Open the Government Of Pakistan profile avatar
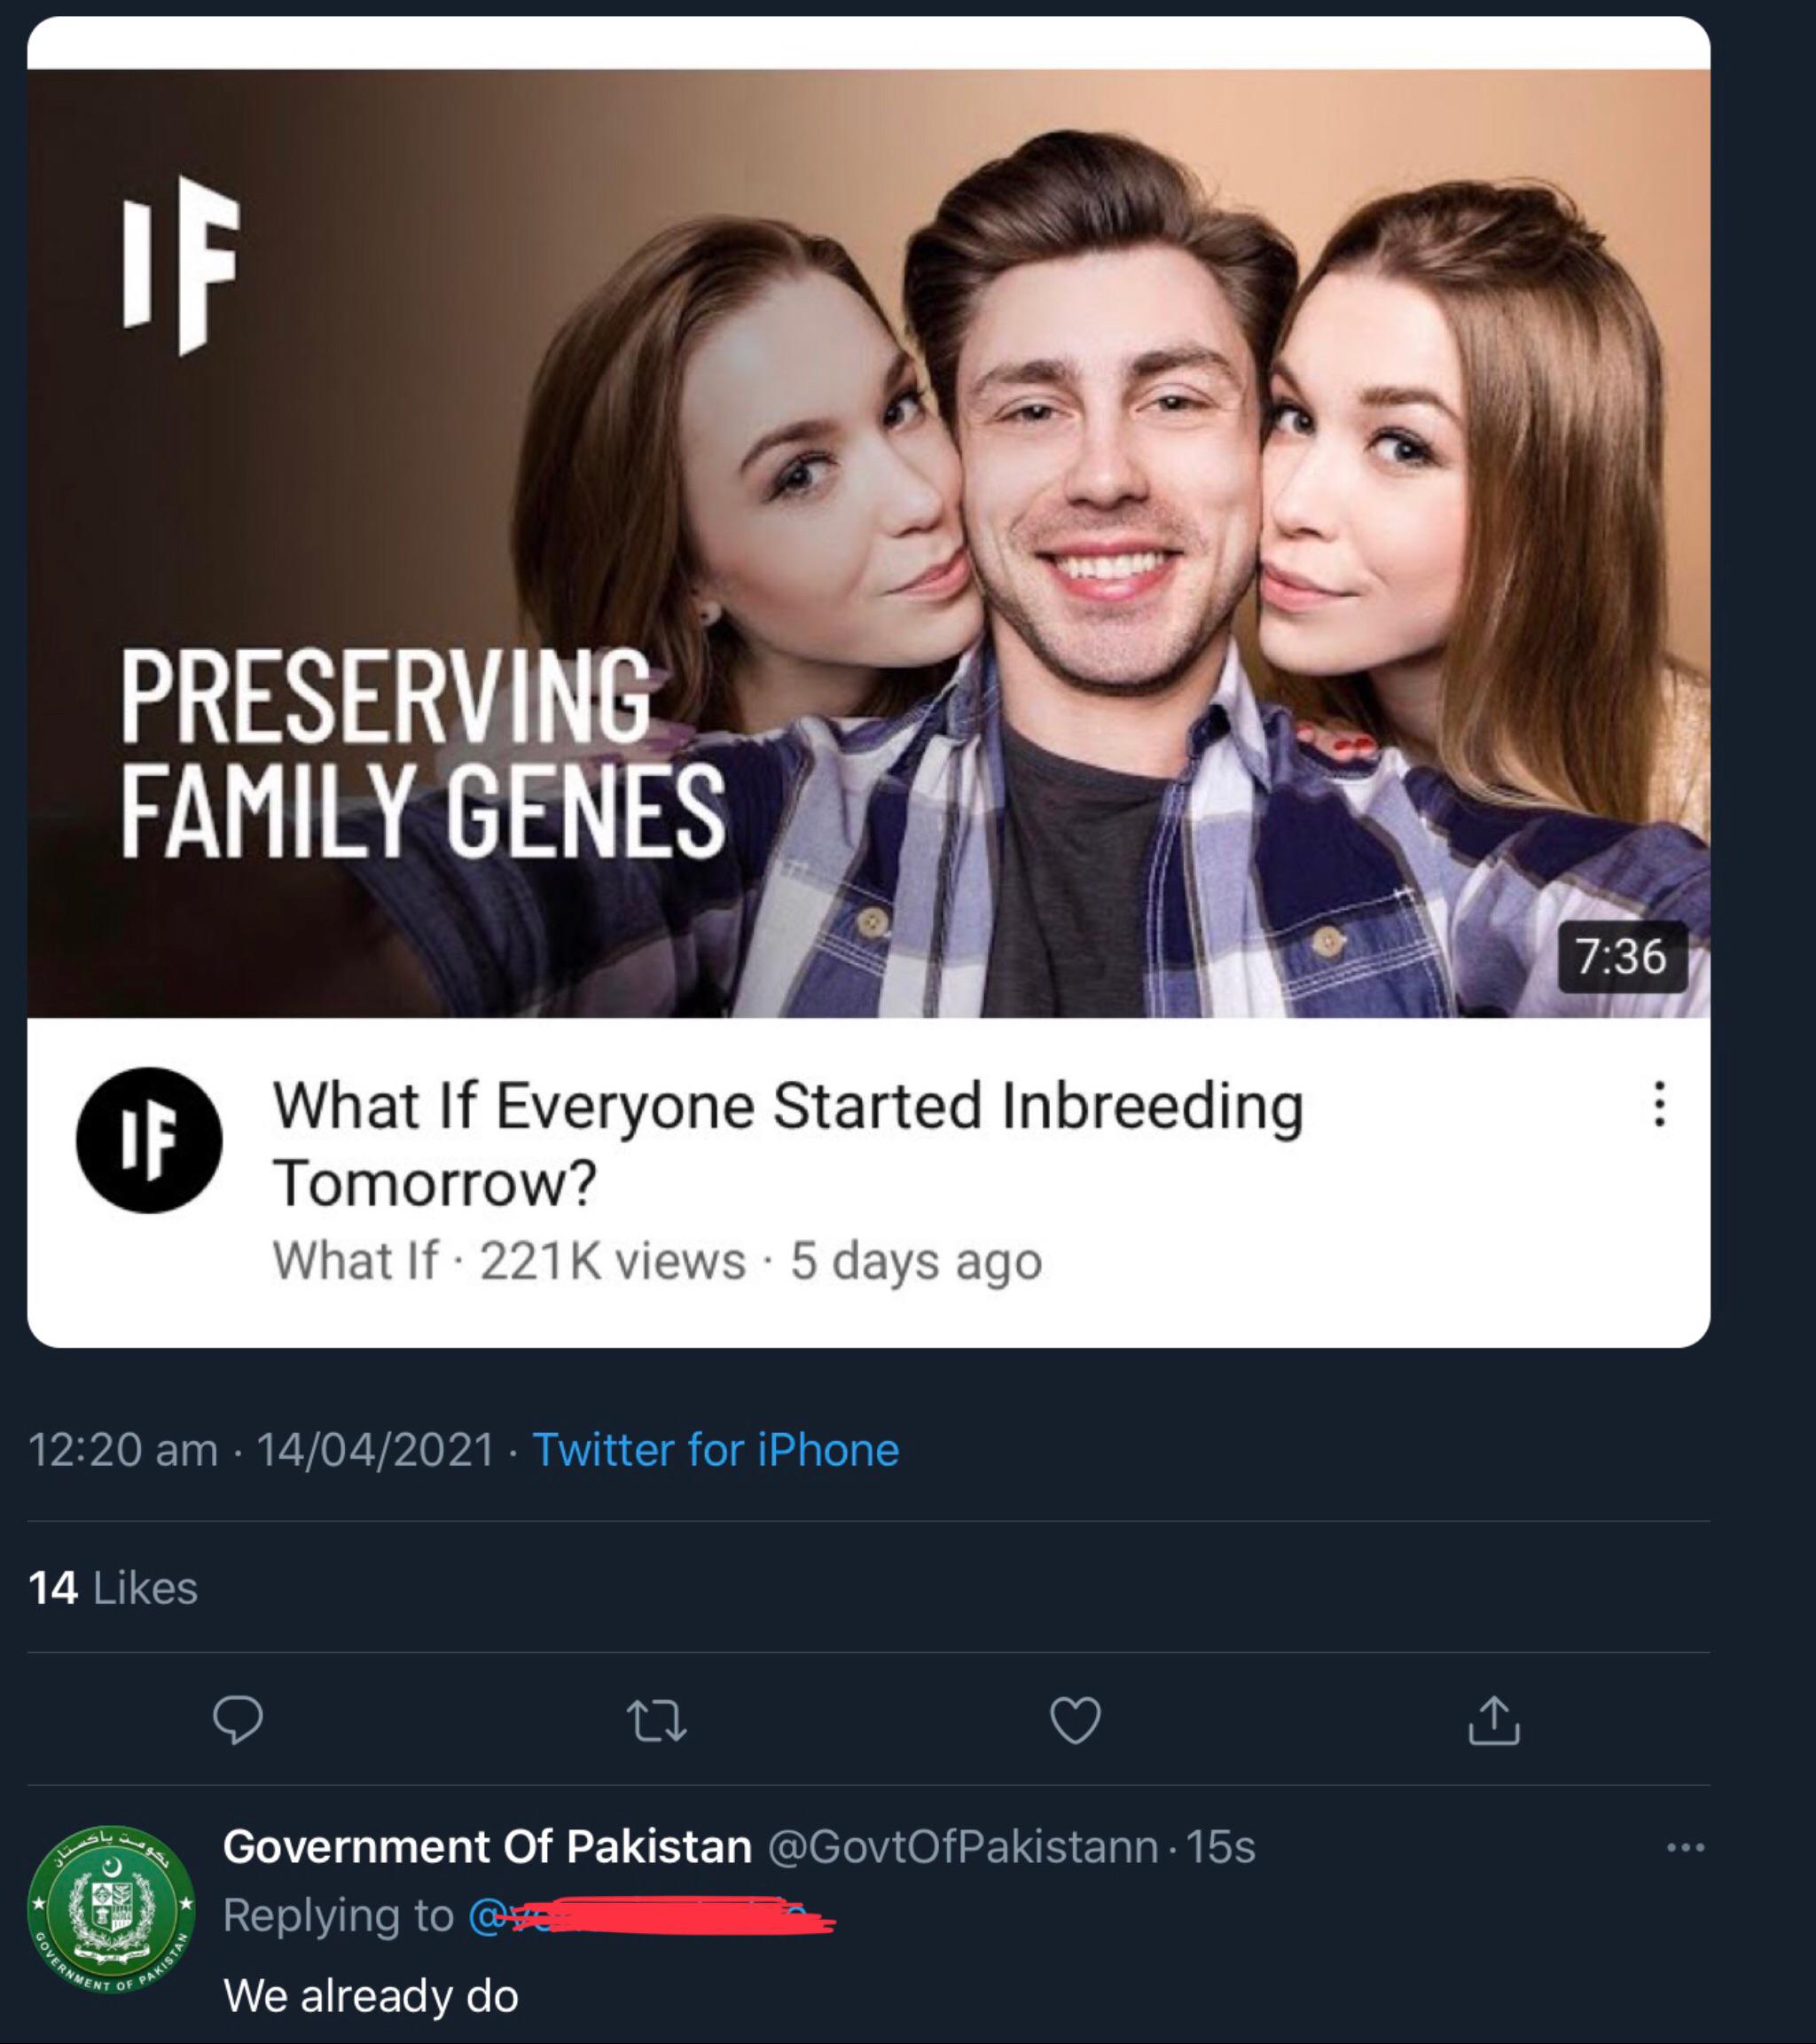This screenshot has height=2044, width=1816. [x=111, y=1908]
